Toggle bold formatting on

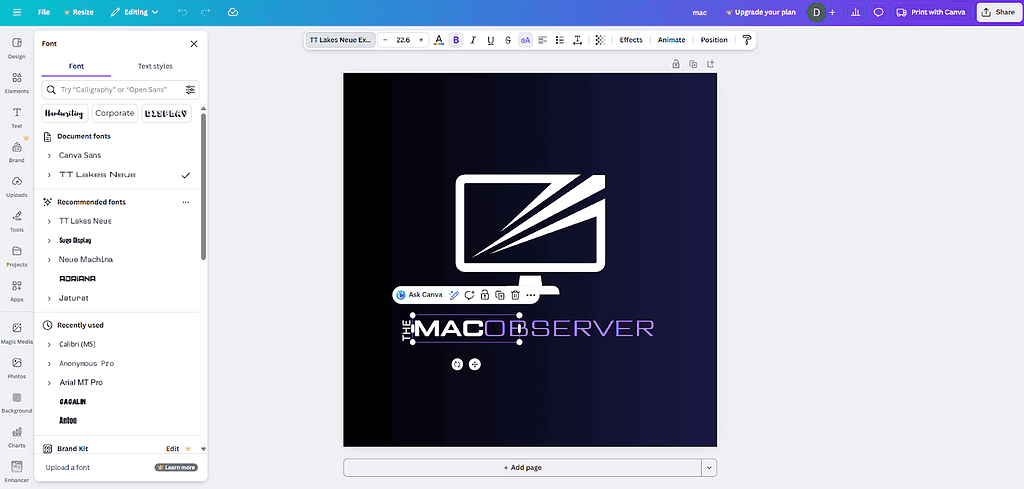pyautogui.click(x=456, y=40)
